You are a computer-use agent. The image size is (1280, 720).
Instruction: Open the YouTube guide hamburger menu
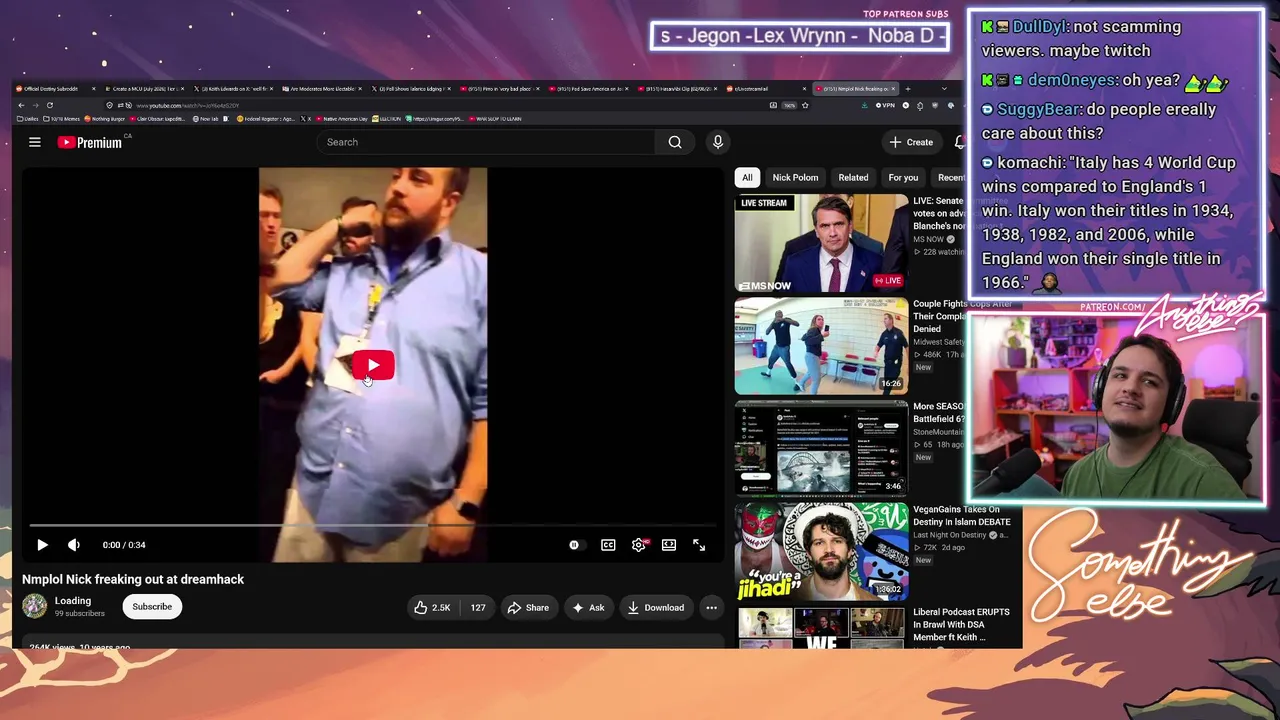[35, 142]
